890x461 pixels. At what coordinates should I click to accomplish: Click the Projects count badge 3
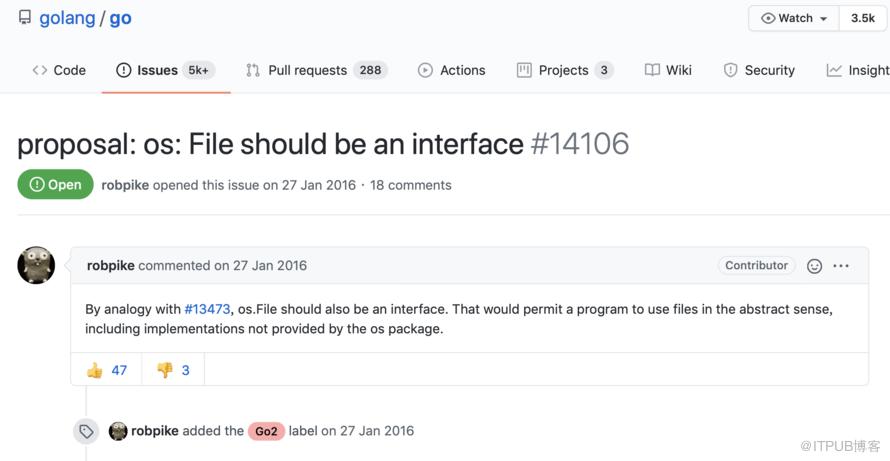(604, 70)
